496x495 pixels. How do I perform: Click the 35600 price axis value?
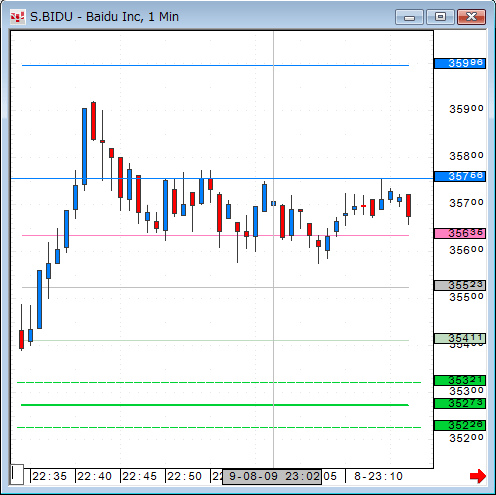point(466,250)
